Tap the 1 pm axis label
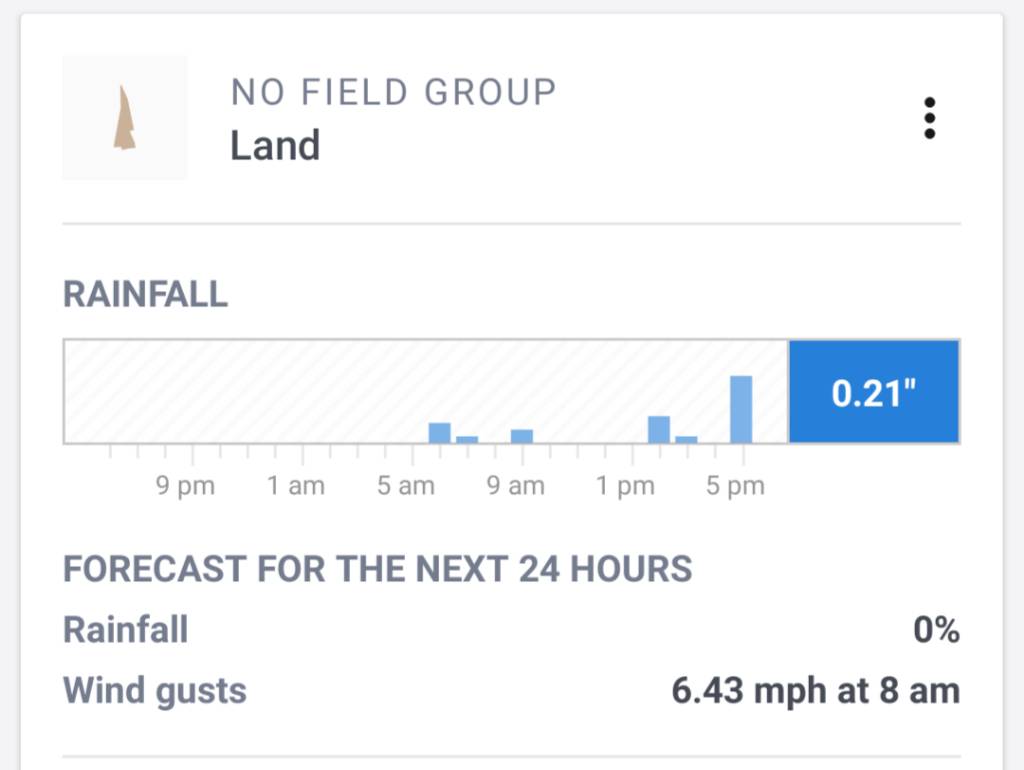Image resolution: width=1024 pixels, height=770 pixels. 625,486
